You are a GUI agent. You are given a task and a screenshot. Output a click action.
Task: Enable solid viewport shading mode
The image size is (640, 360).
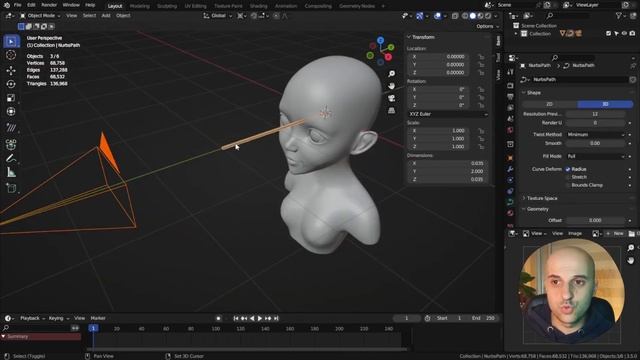pyautogui.click(x=472, y=16)
